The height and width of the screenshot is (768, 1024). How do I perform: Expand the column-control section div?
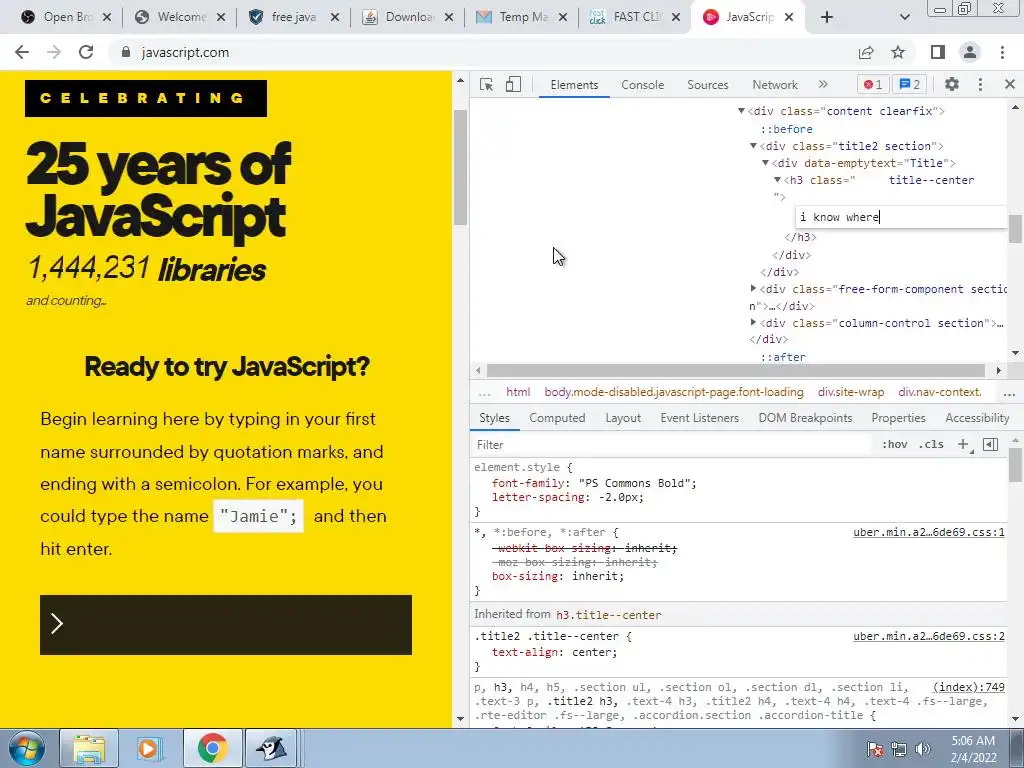coord(753,322)
